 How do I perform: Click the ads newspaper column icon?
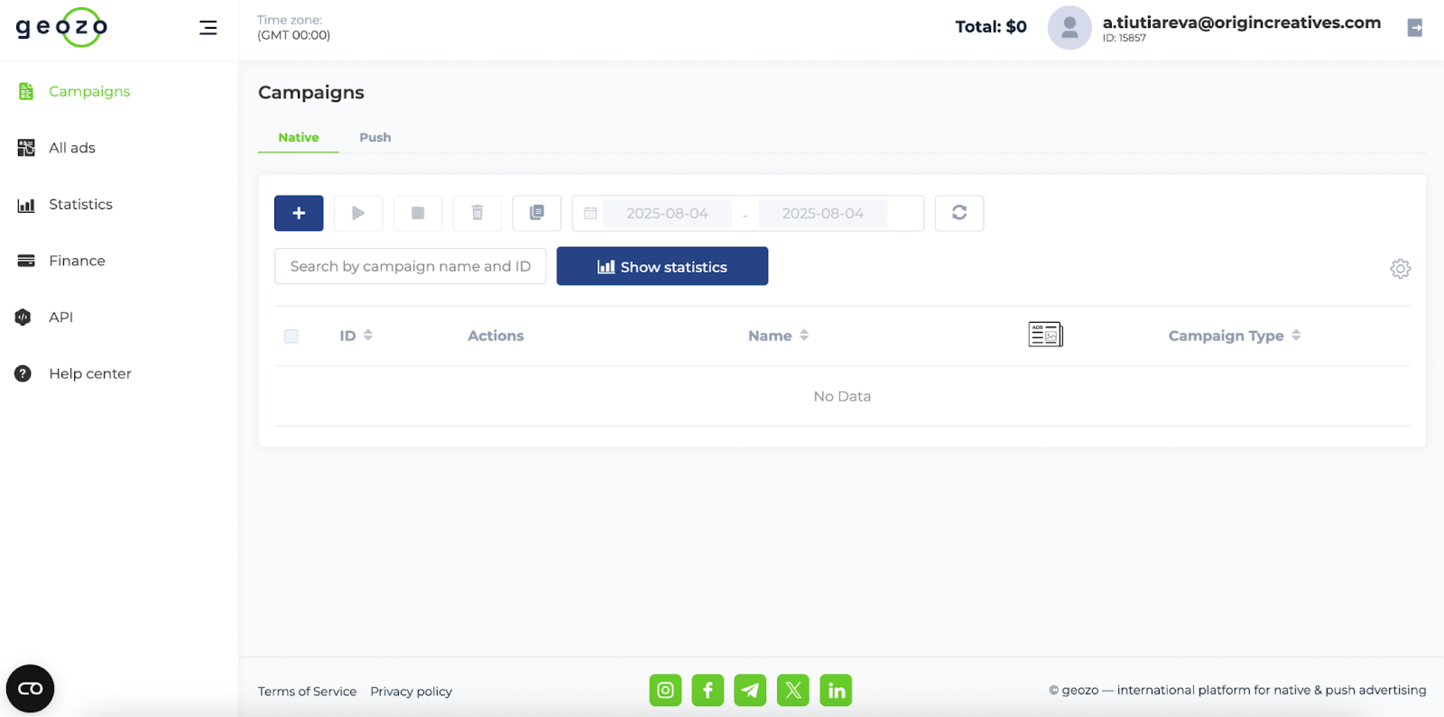[1045, 335]
